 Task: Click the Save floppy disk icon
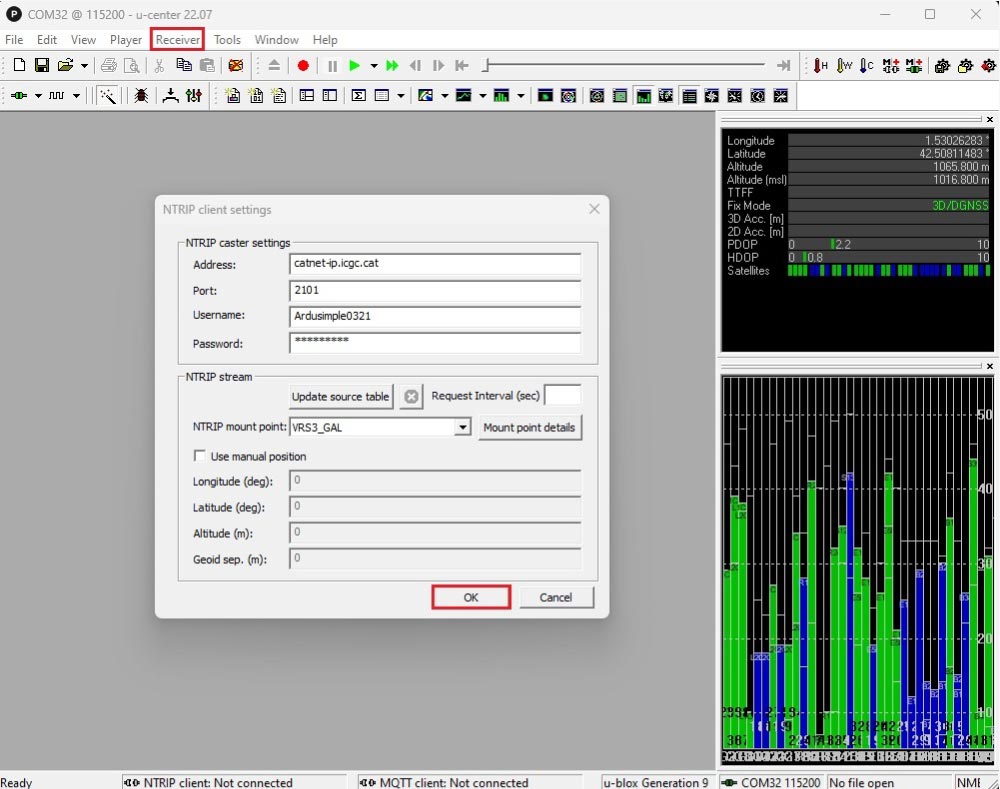pos(42,66)
